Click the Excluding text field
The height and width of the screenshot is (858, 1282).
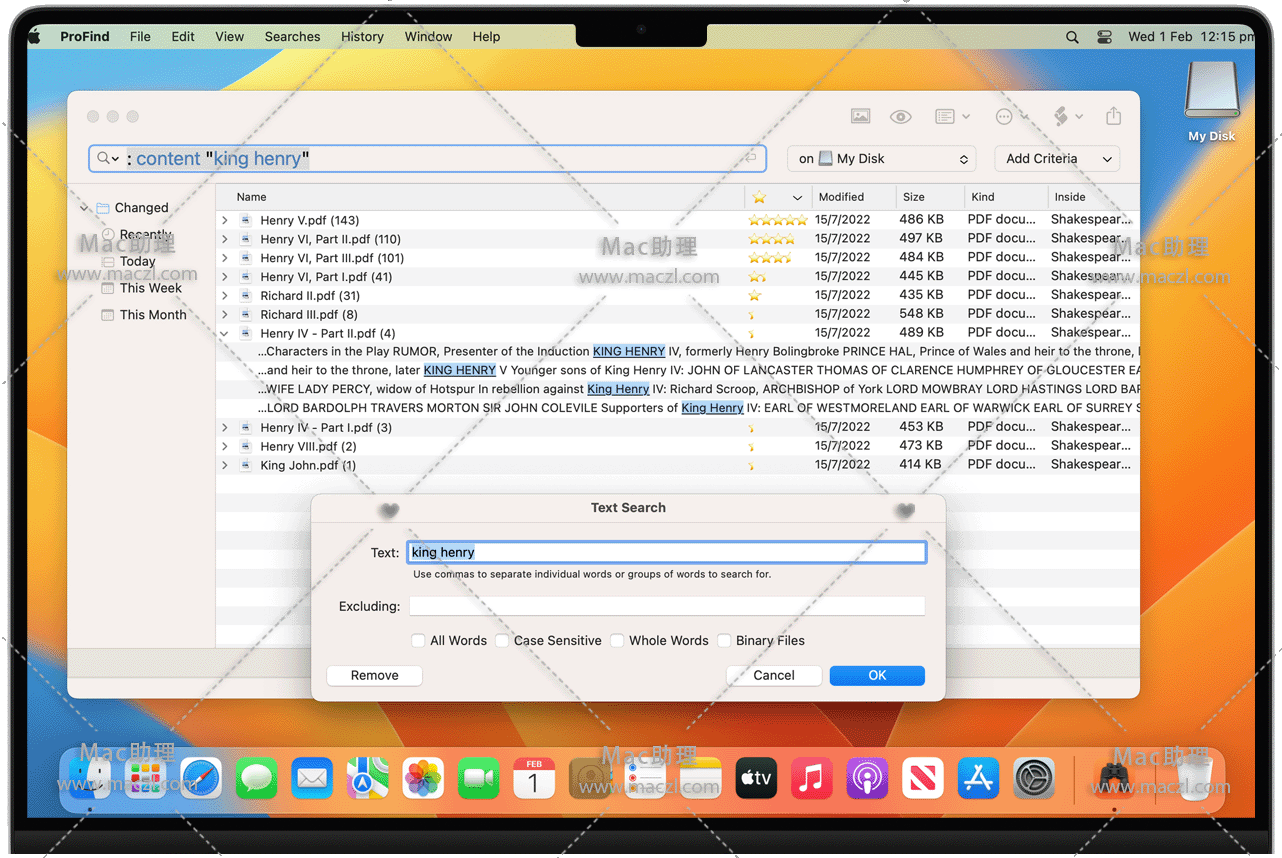[666, 606]
